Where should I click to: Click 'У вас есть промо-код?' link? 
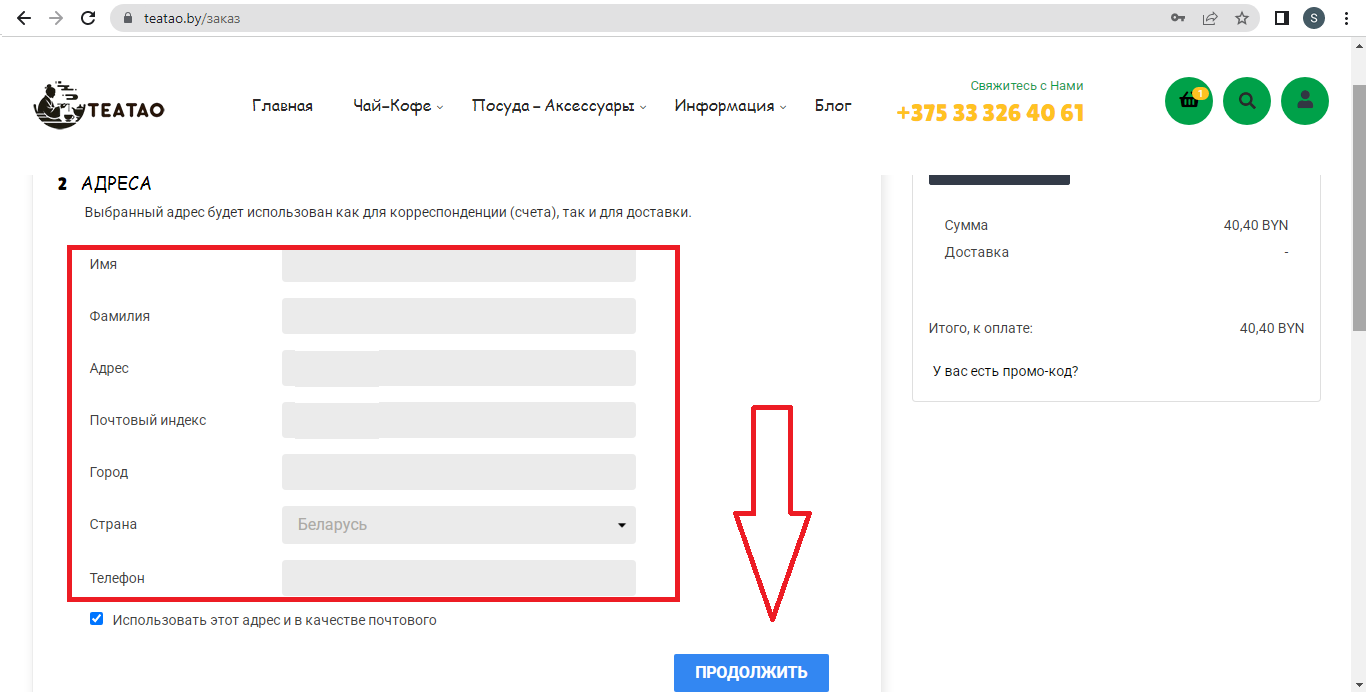click(1005, 371)
